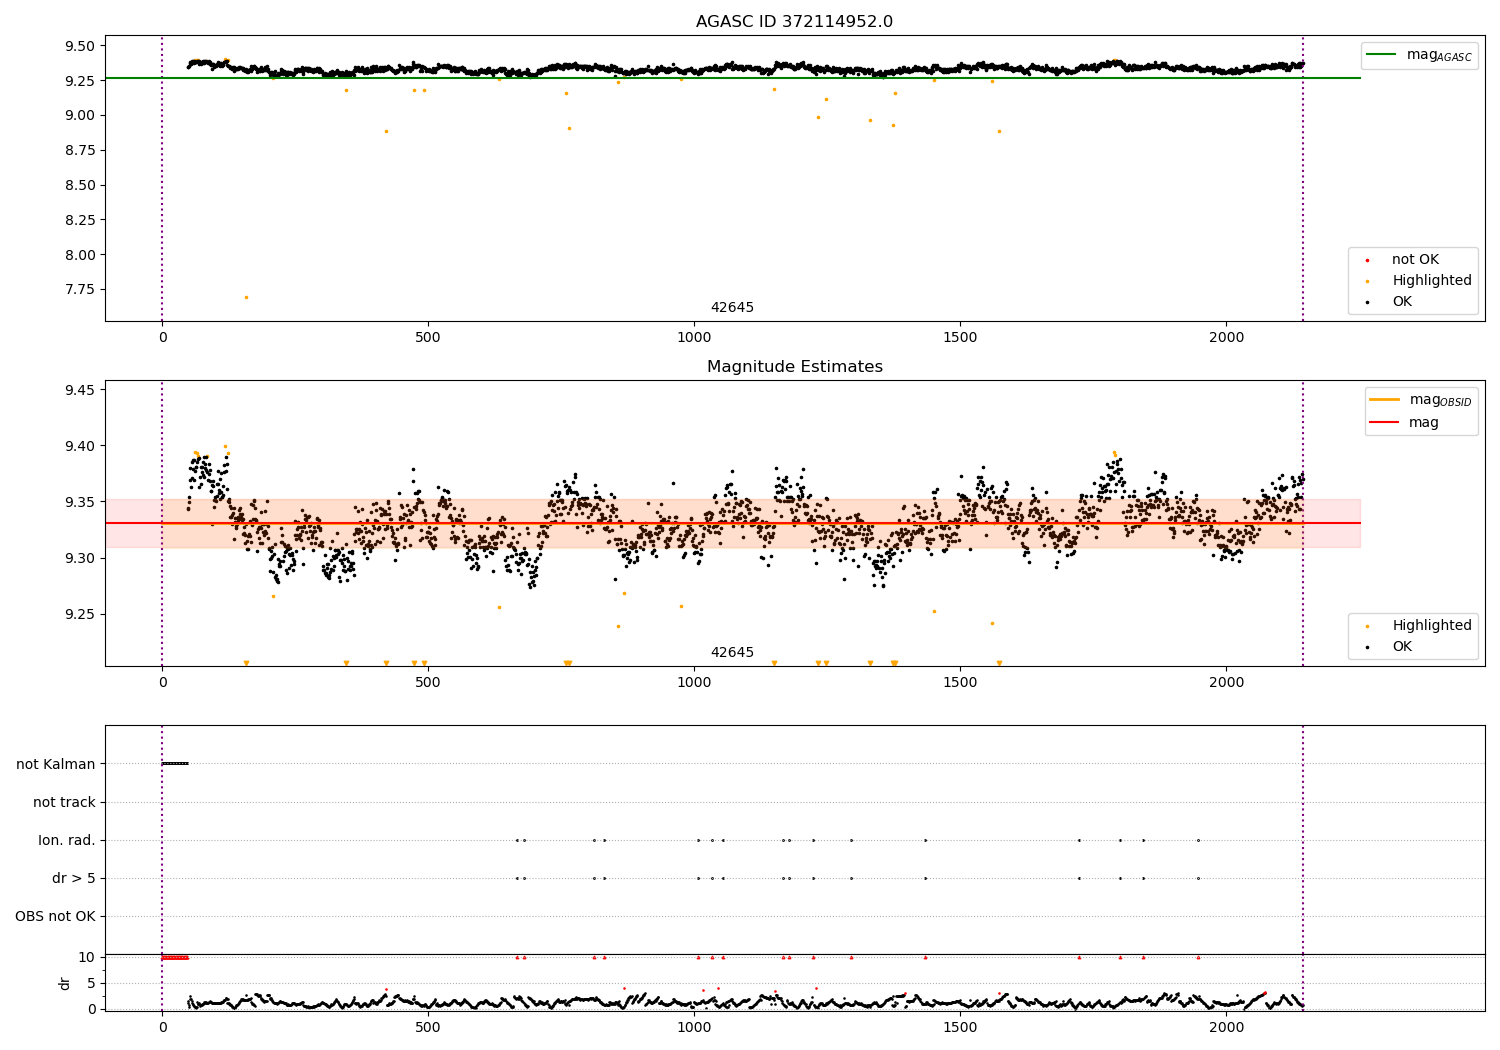1500x1050 pixels.
Task: Click the green mag AGASC legend line sample
Action: coord(1381,54)
